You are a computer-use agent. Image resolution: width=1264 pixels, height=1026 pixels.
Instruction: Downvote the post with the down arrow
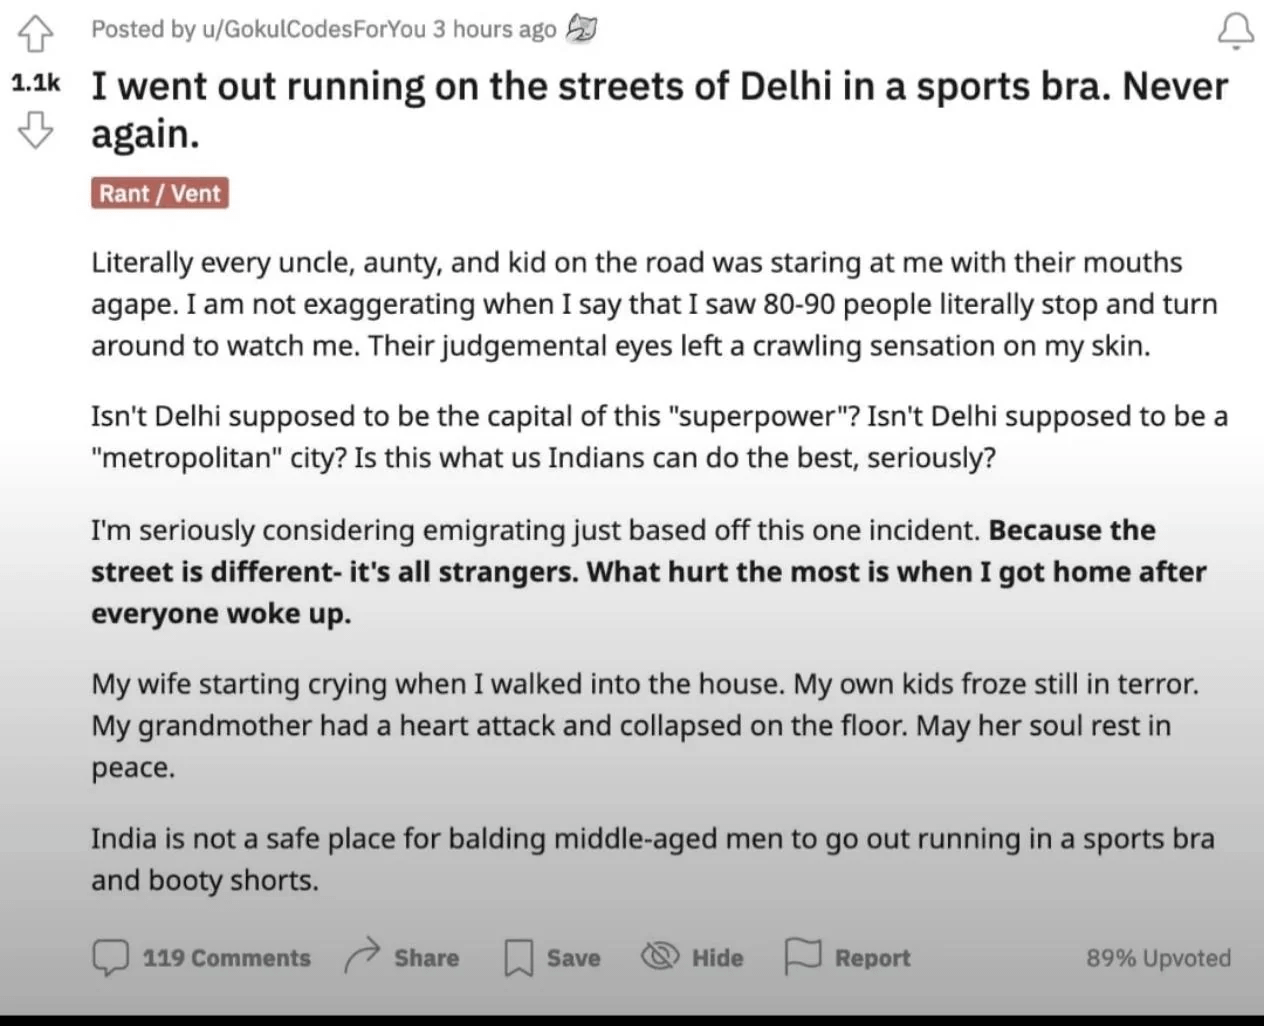pyautogui.click(x=36, y=130)
